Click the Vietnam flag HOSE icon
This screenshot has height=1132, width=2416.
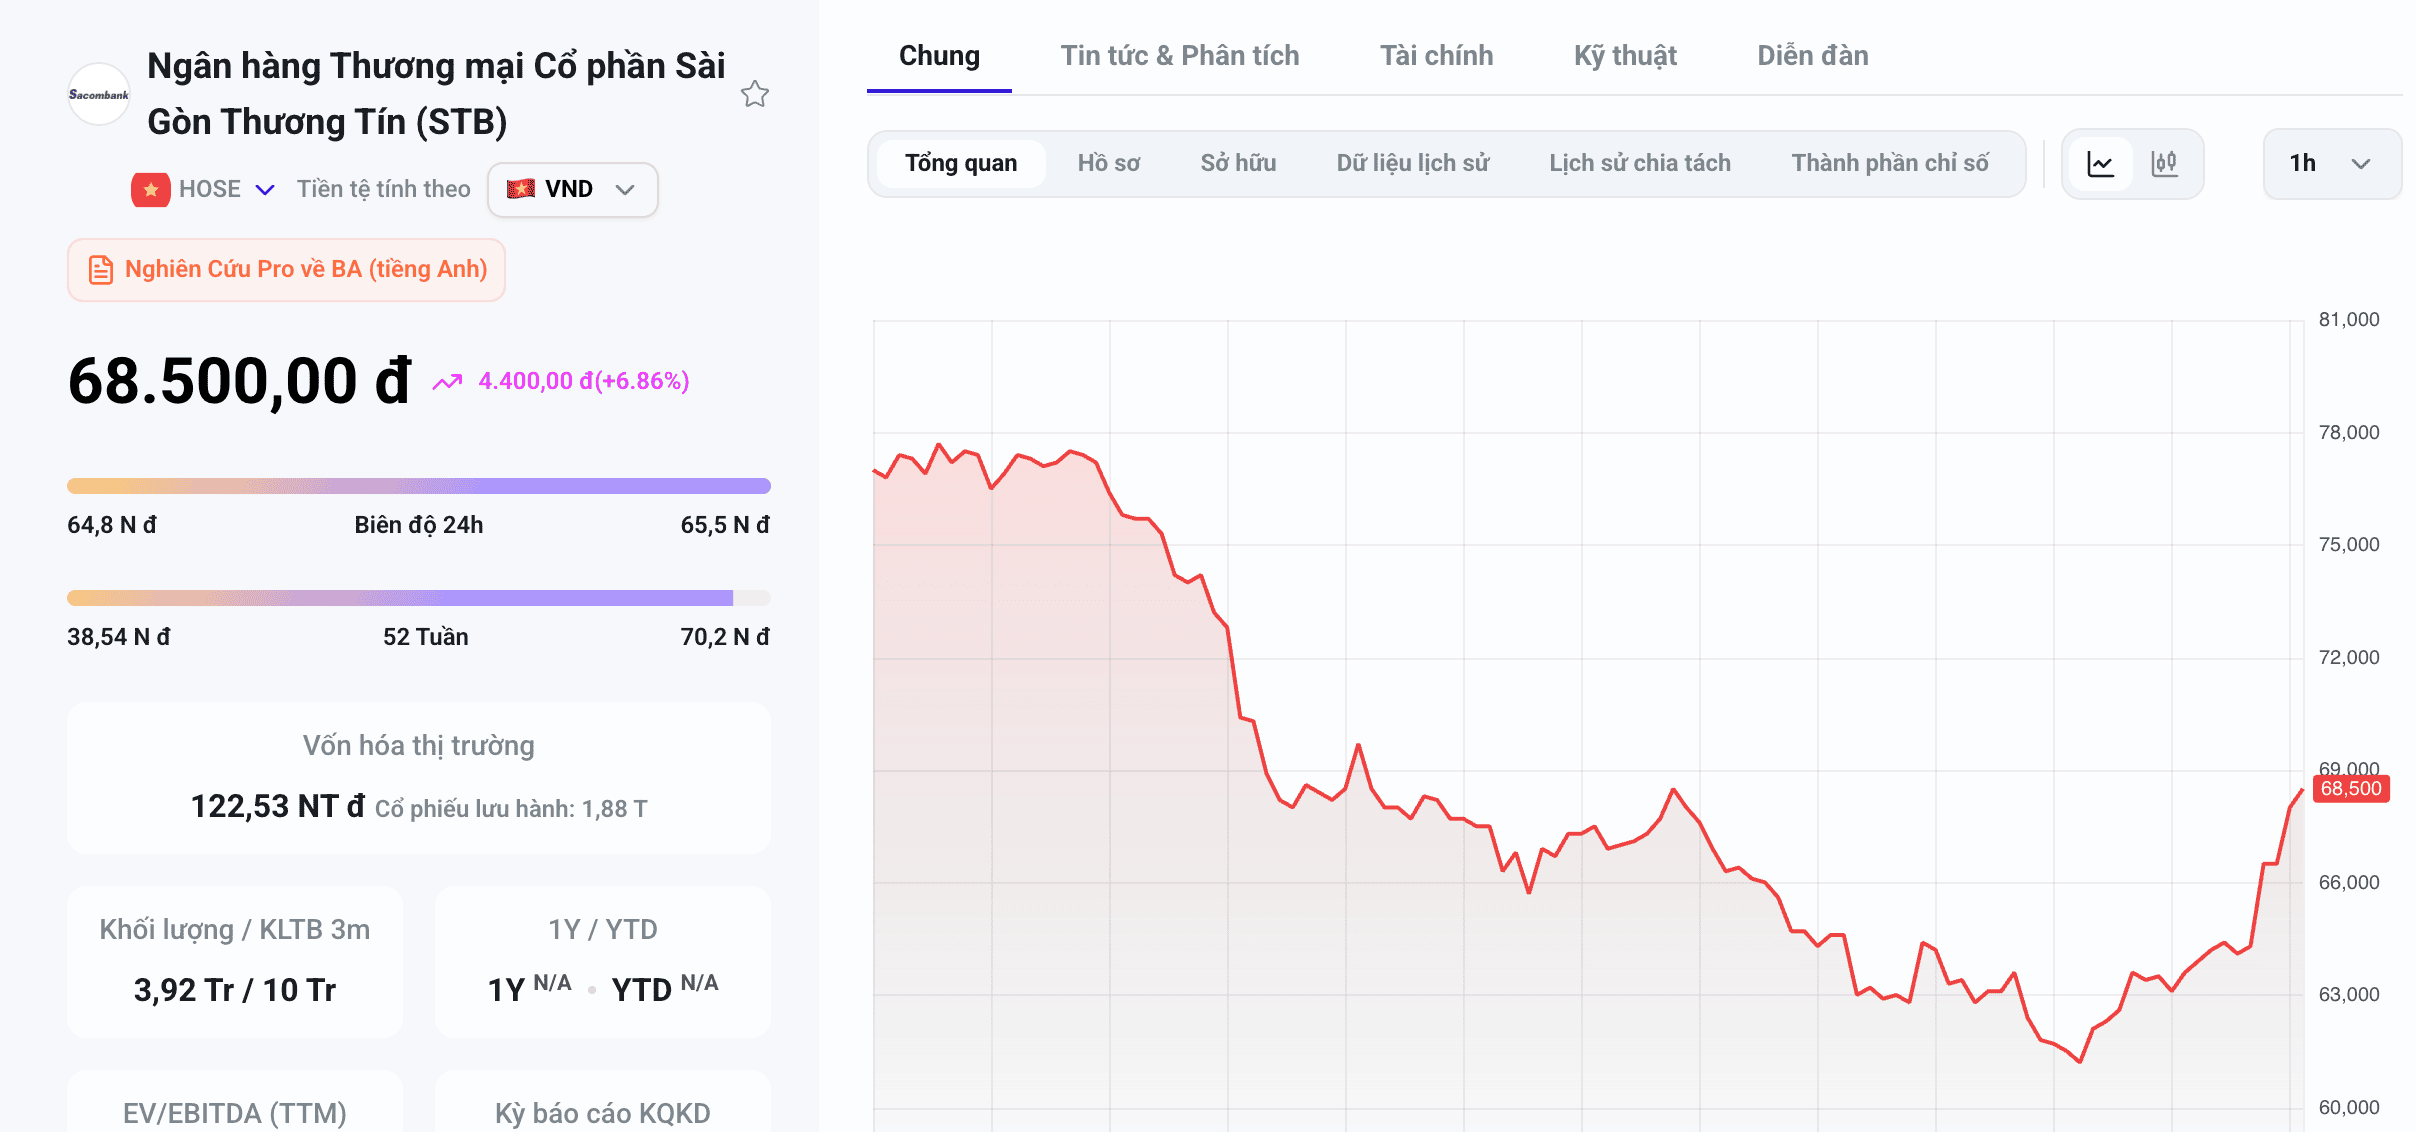pyautogui.click(x=150, y=189)
